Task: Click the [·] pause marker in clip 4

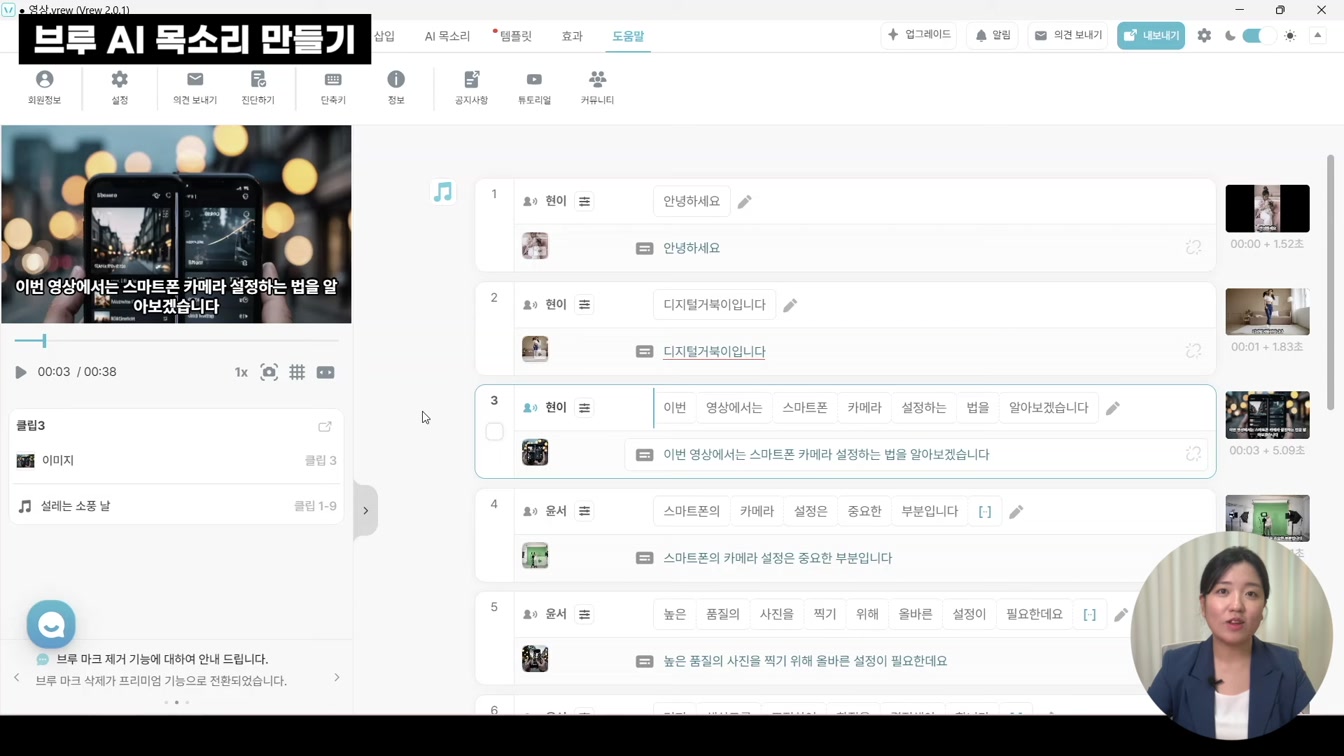Action: coord(985,512)
